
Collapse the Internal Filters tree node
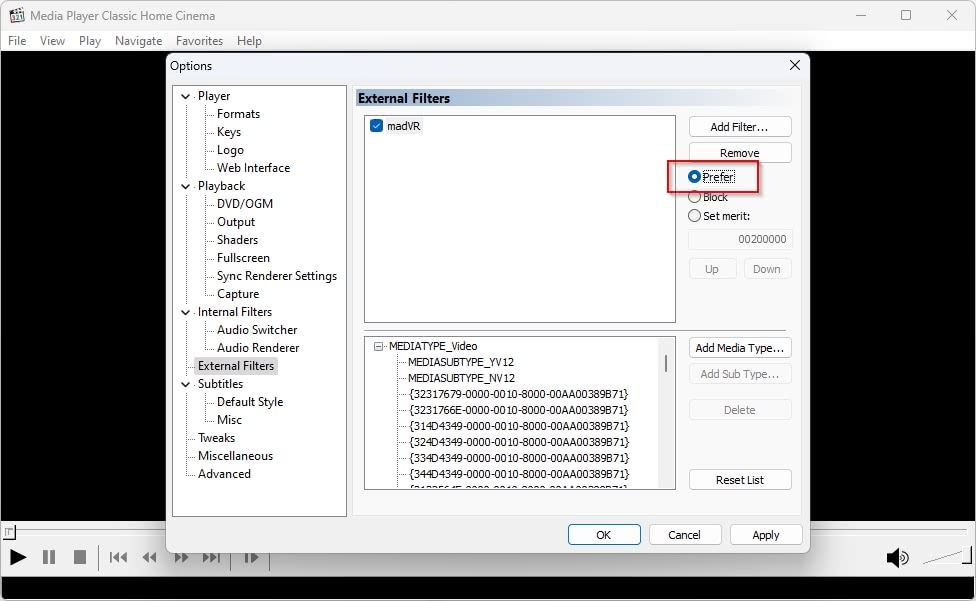(185, 312)
